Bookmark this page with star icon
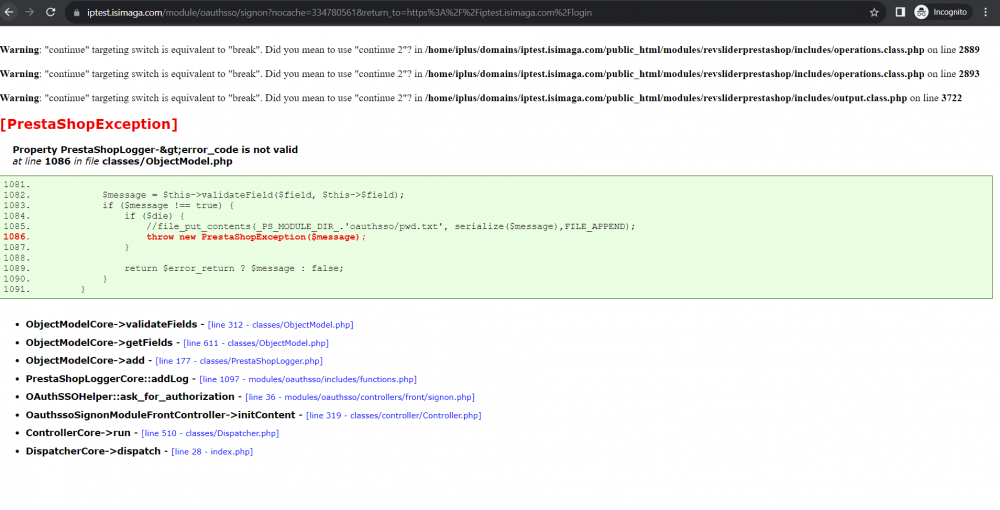 (x=874, y=12)
